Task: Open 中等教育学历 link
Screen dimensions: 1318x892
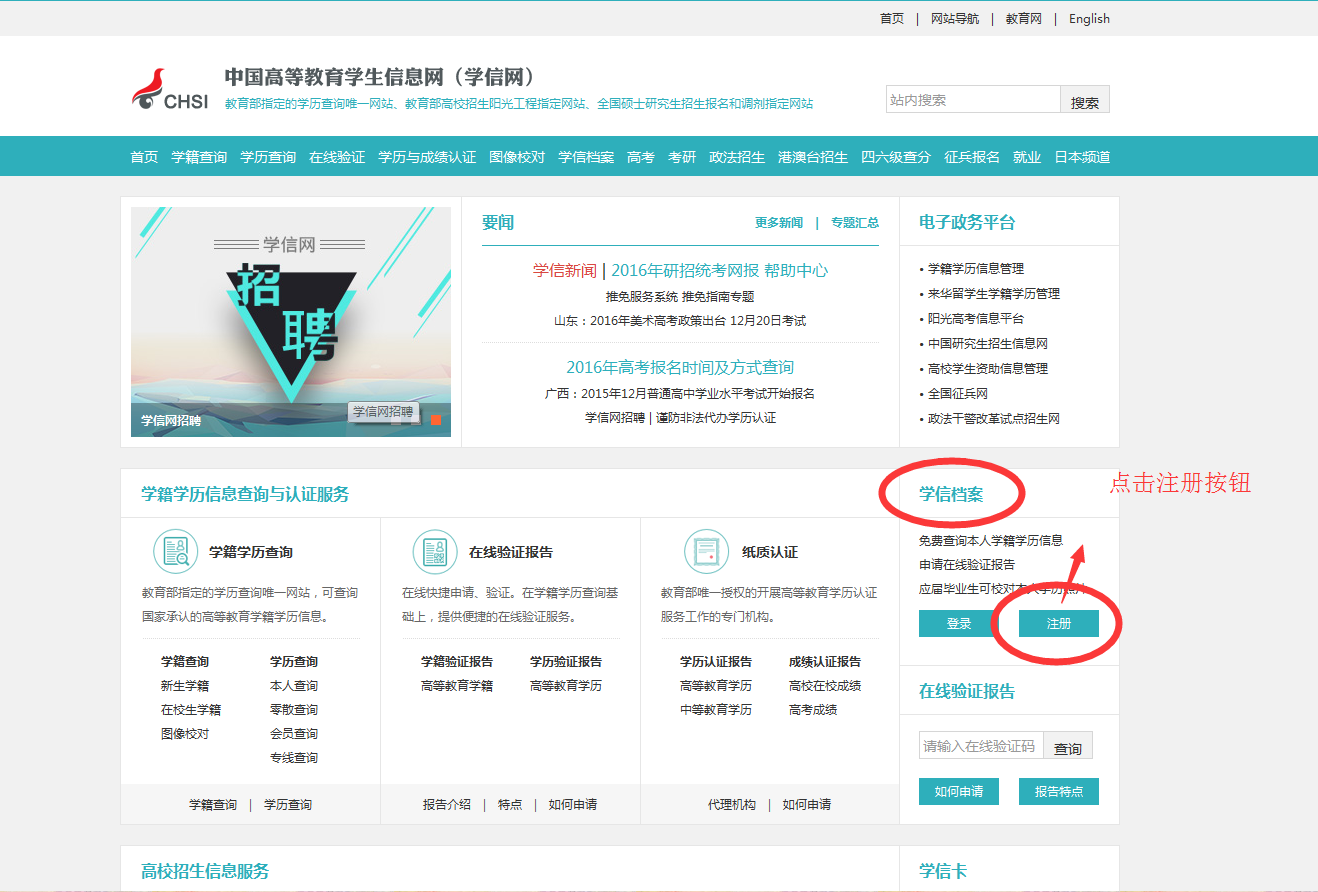Action: tap(716, 710)
